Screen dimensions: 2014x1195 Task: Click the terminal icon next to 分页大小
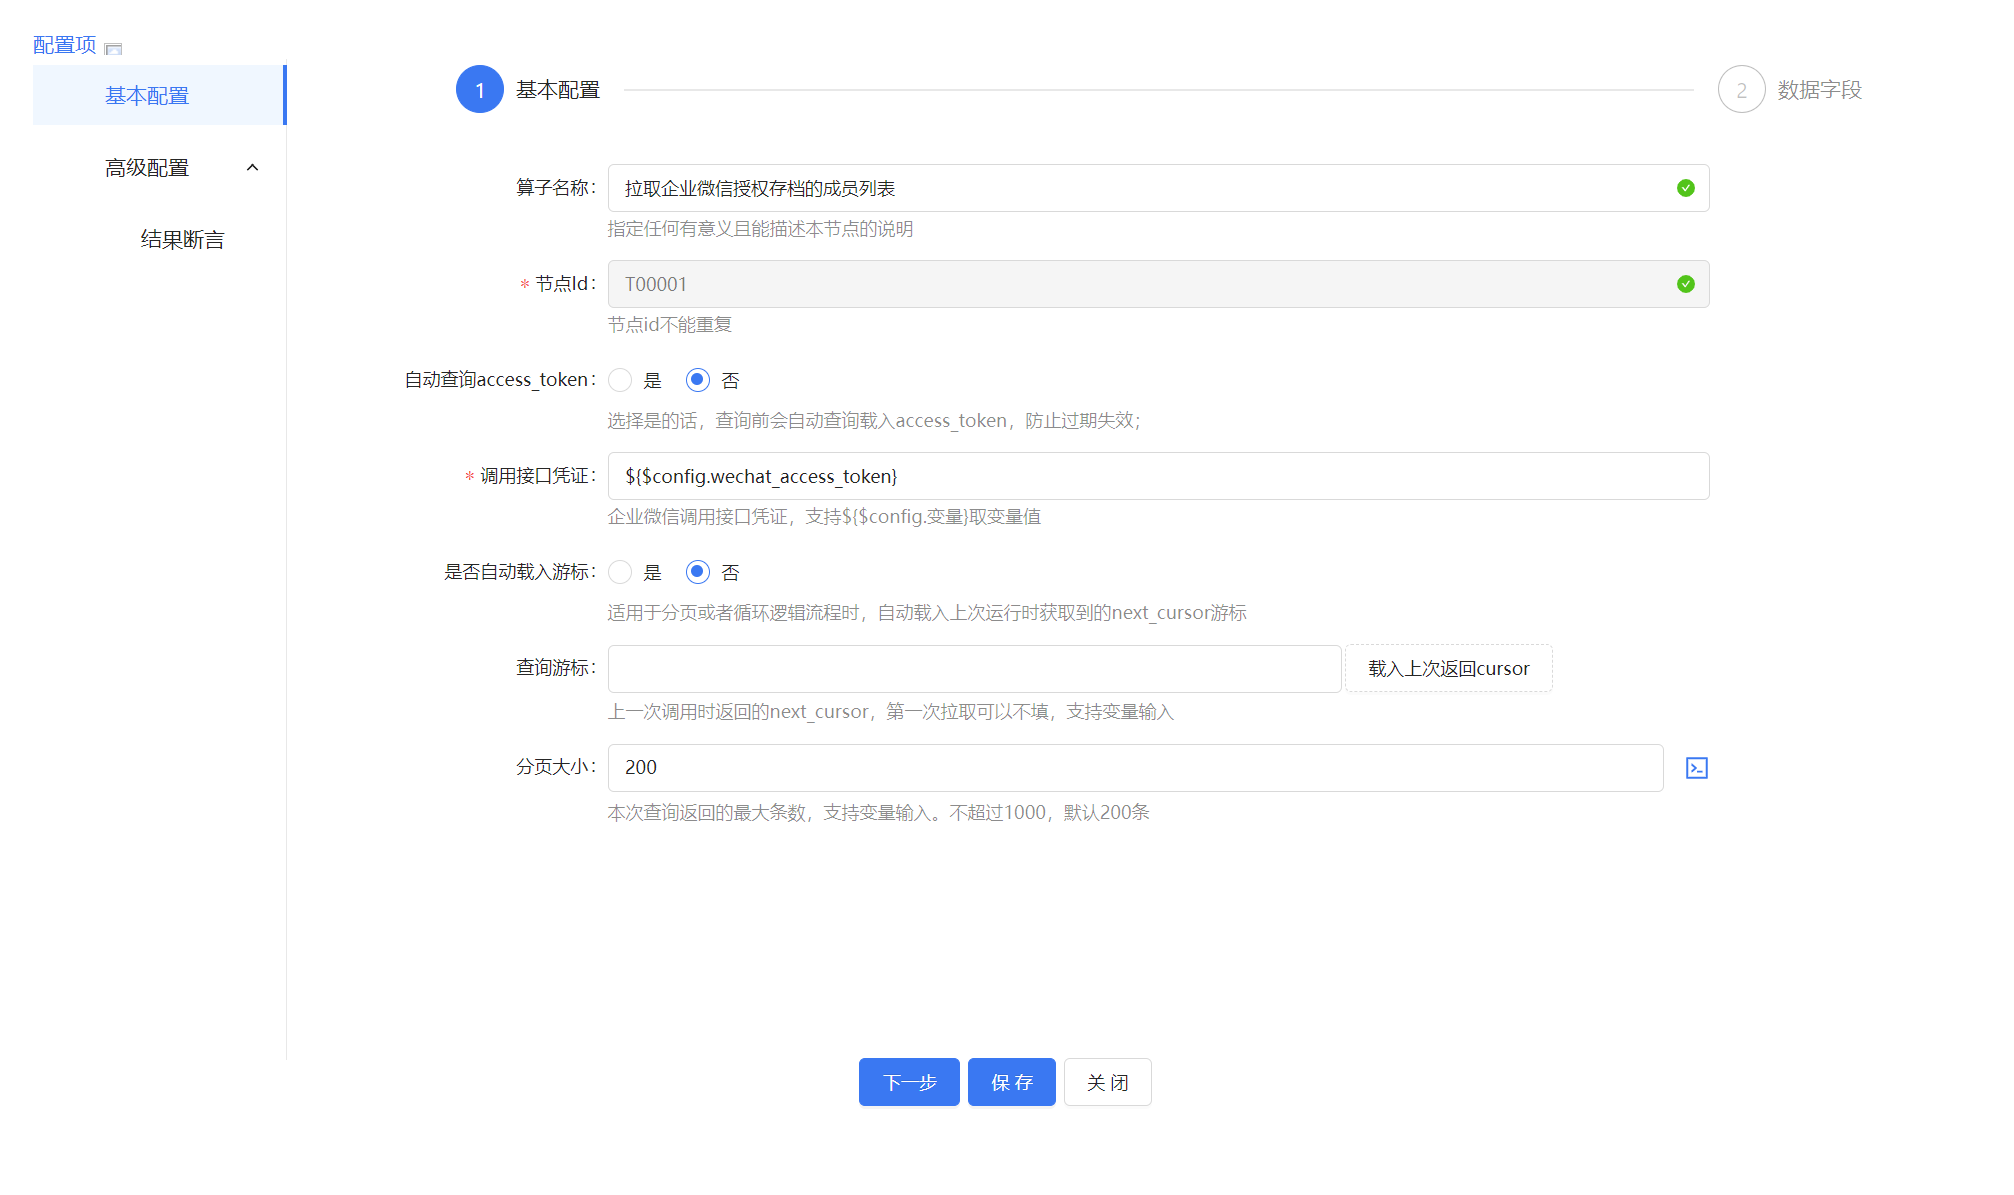coord(1696,768)
